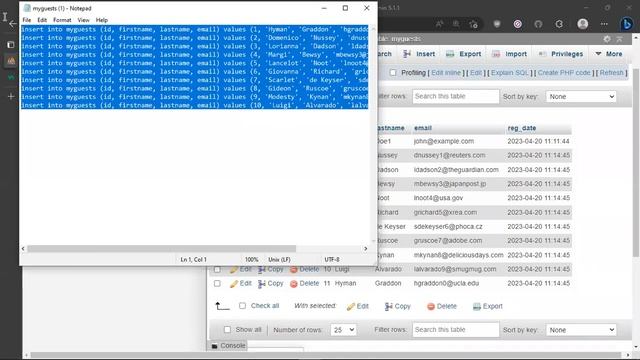Tick the checkbox for row 10 Luigi
Screen dimensions: 640x360
217,269
